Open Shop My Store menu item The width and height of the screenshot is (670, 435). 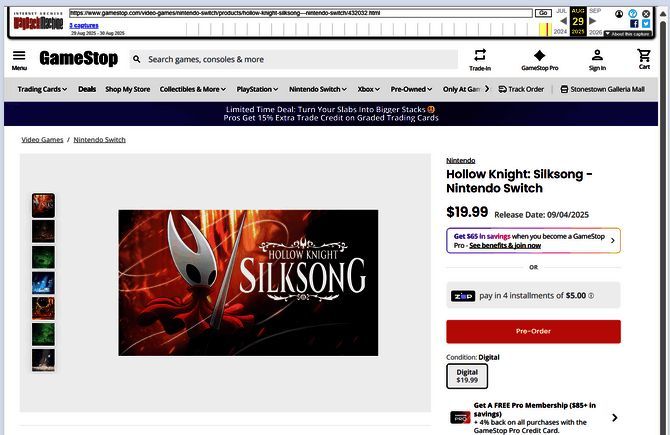(x=127, y=89)
